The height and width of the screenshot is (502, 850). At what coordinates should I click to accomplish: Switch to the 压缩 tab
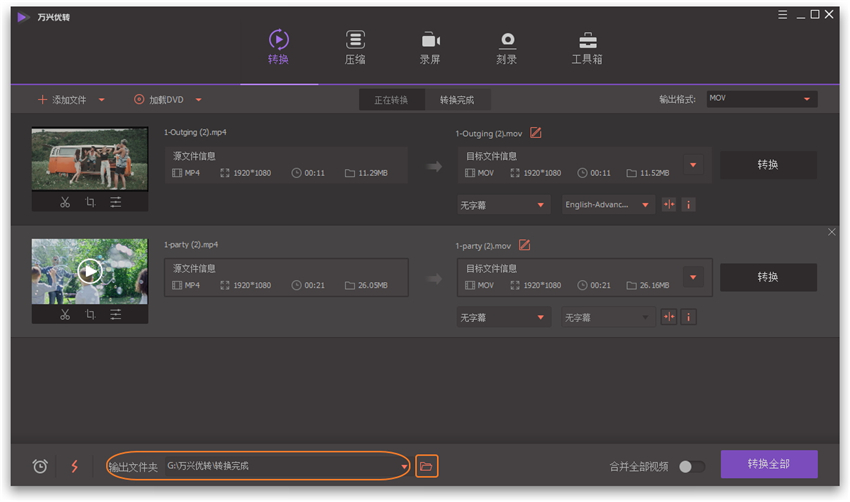[355, 47]
